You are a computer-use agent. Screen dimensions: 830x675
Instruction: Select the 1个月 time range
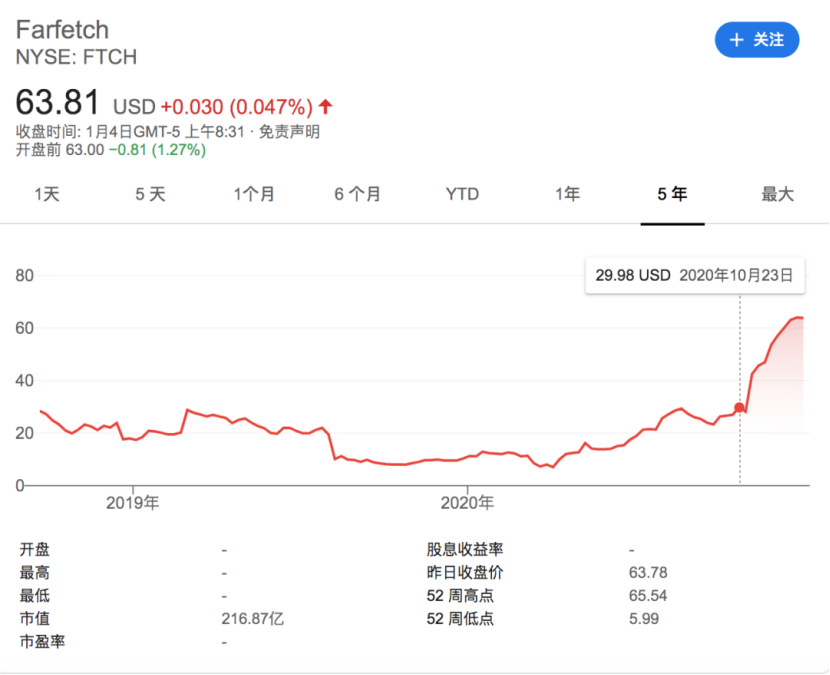pyautogui.click(x=255, y=195)
